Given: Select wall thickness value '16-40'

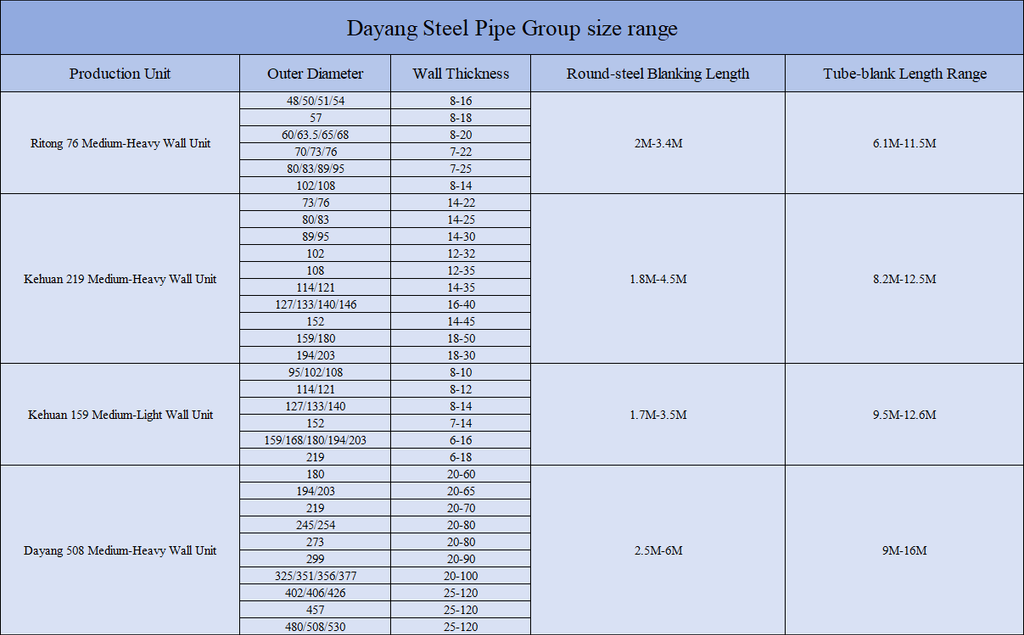Looking at the screenshot, I should coord(461,304).
